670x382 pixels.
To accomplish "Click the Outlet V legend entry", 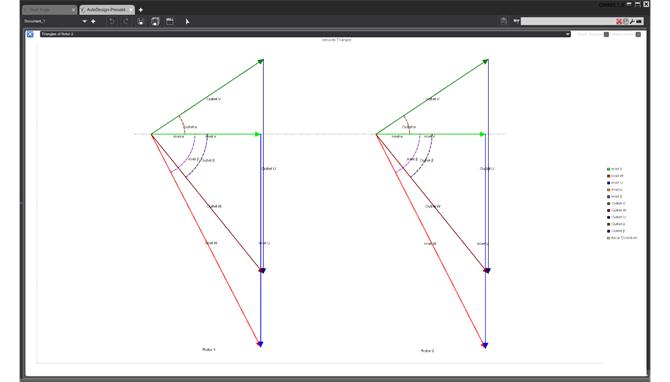I will 616,203.
